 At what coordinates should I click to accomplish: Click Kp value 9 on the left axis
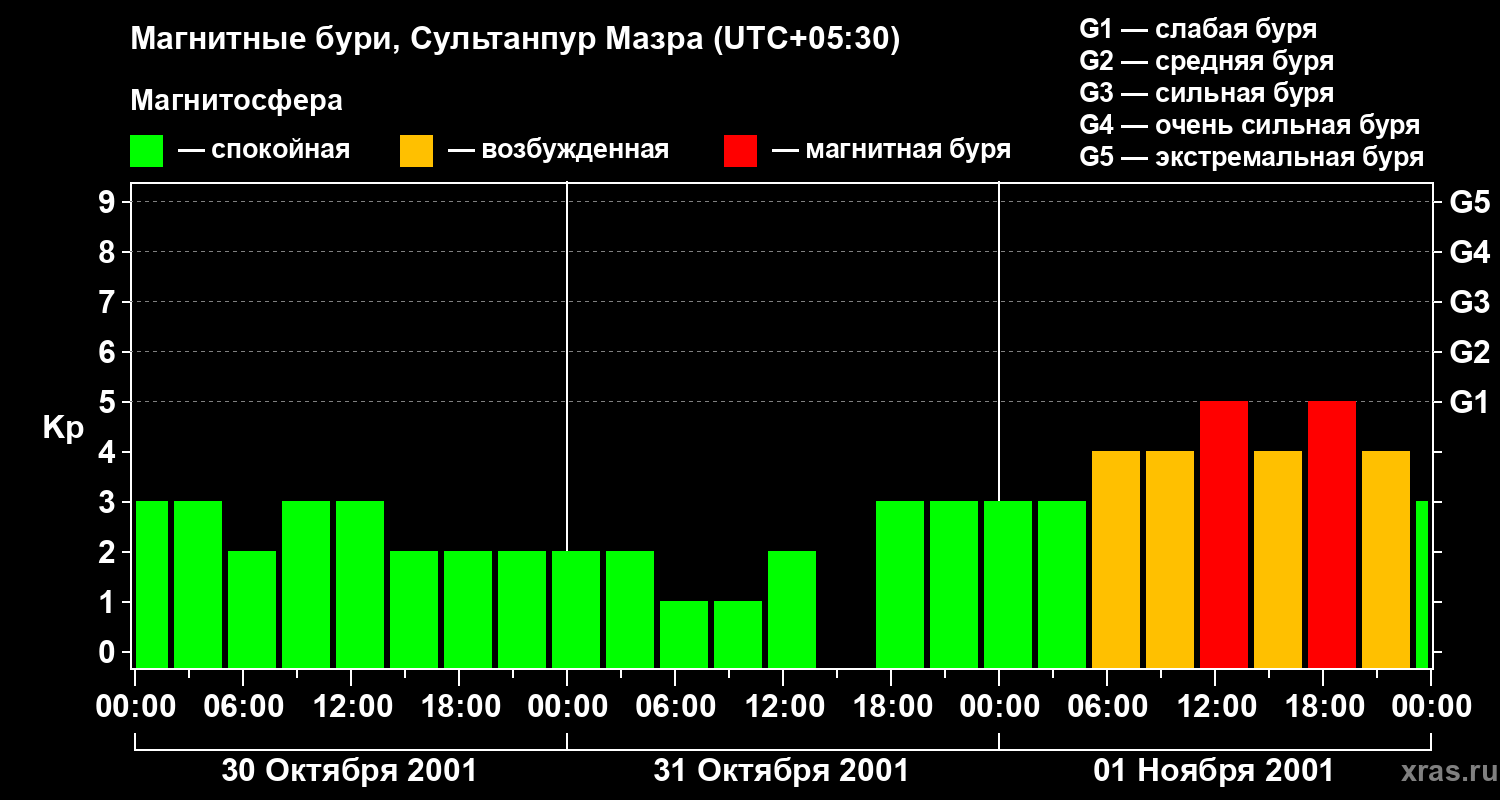(x=109, y=202)
